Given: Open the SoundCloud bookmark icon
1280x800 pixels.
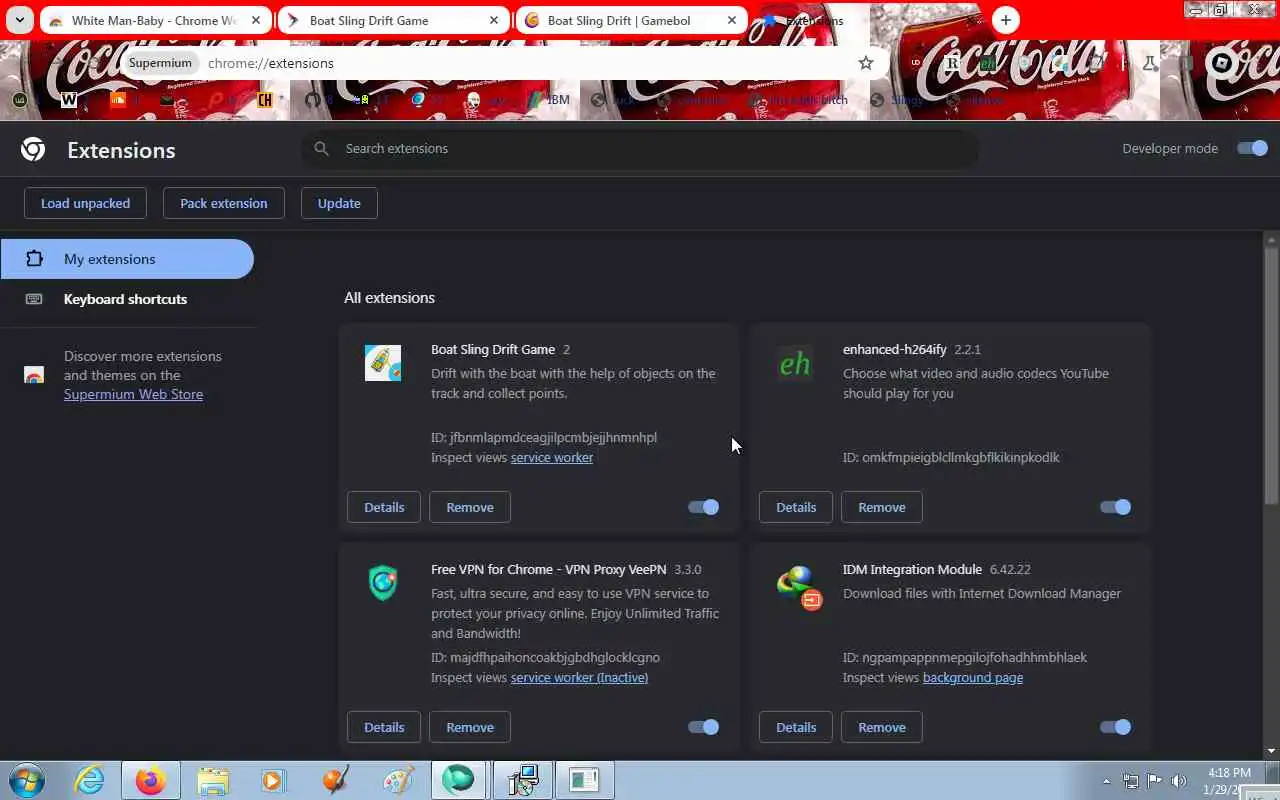Looking at the screenshot, I should click(118, 100).
